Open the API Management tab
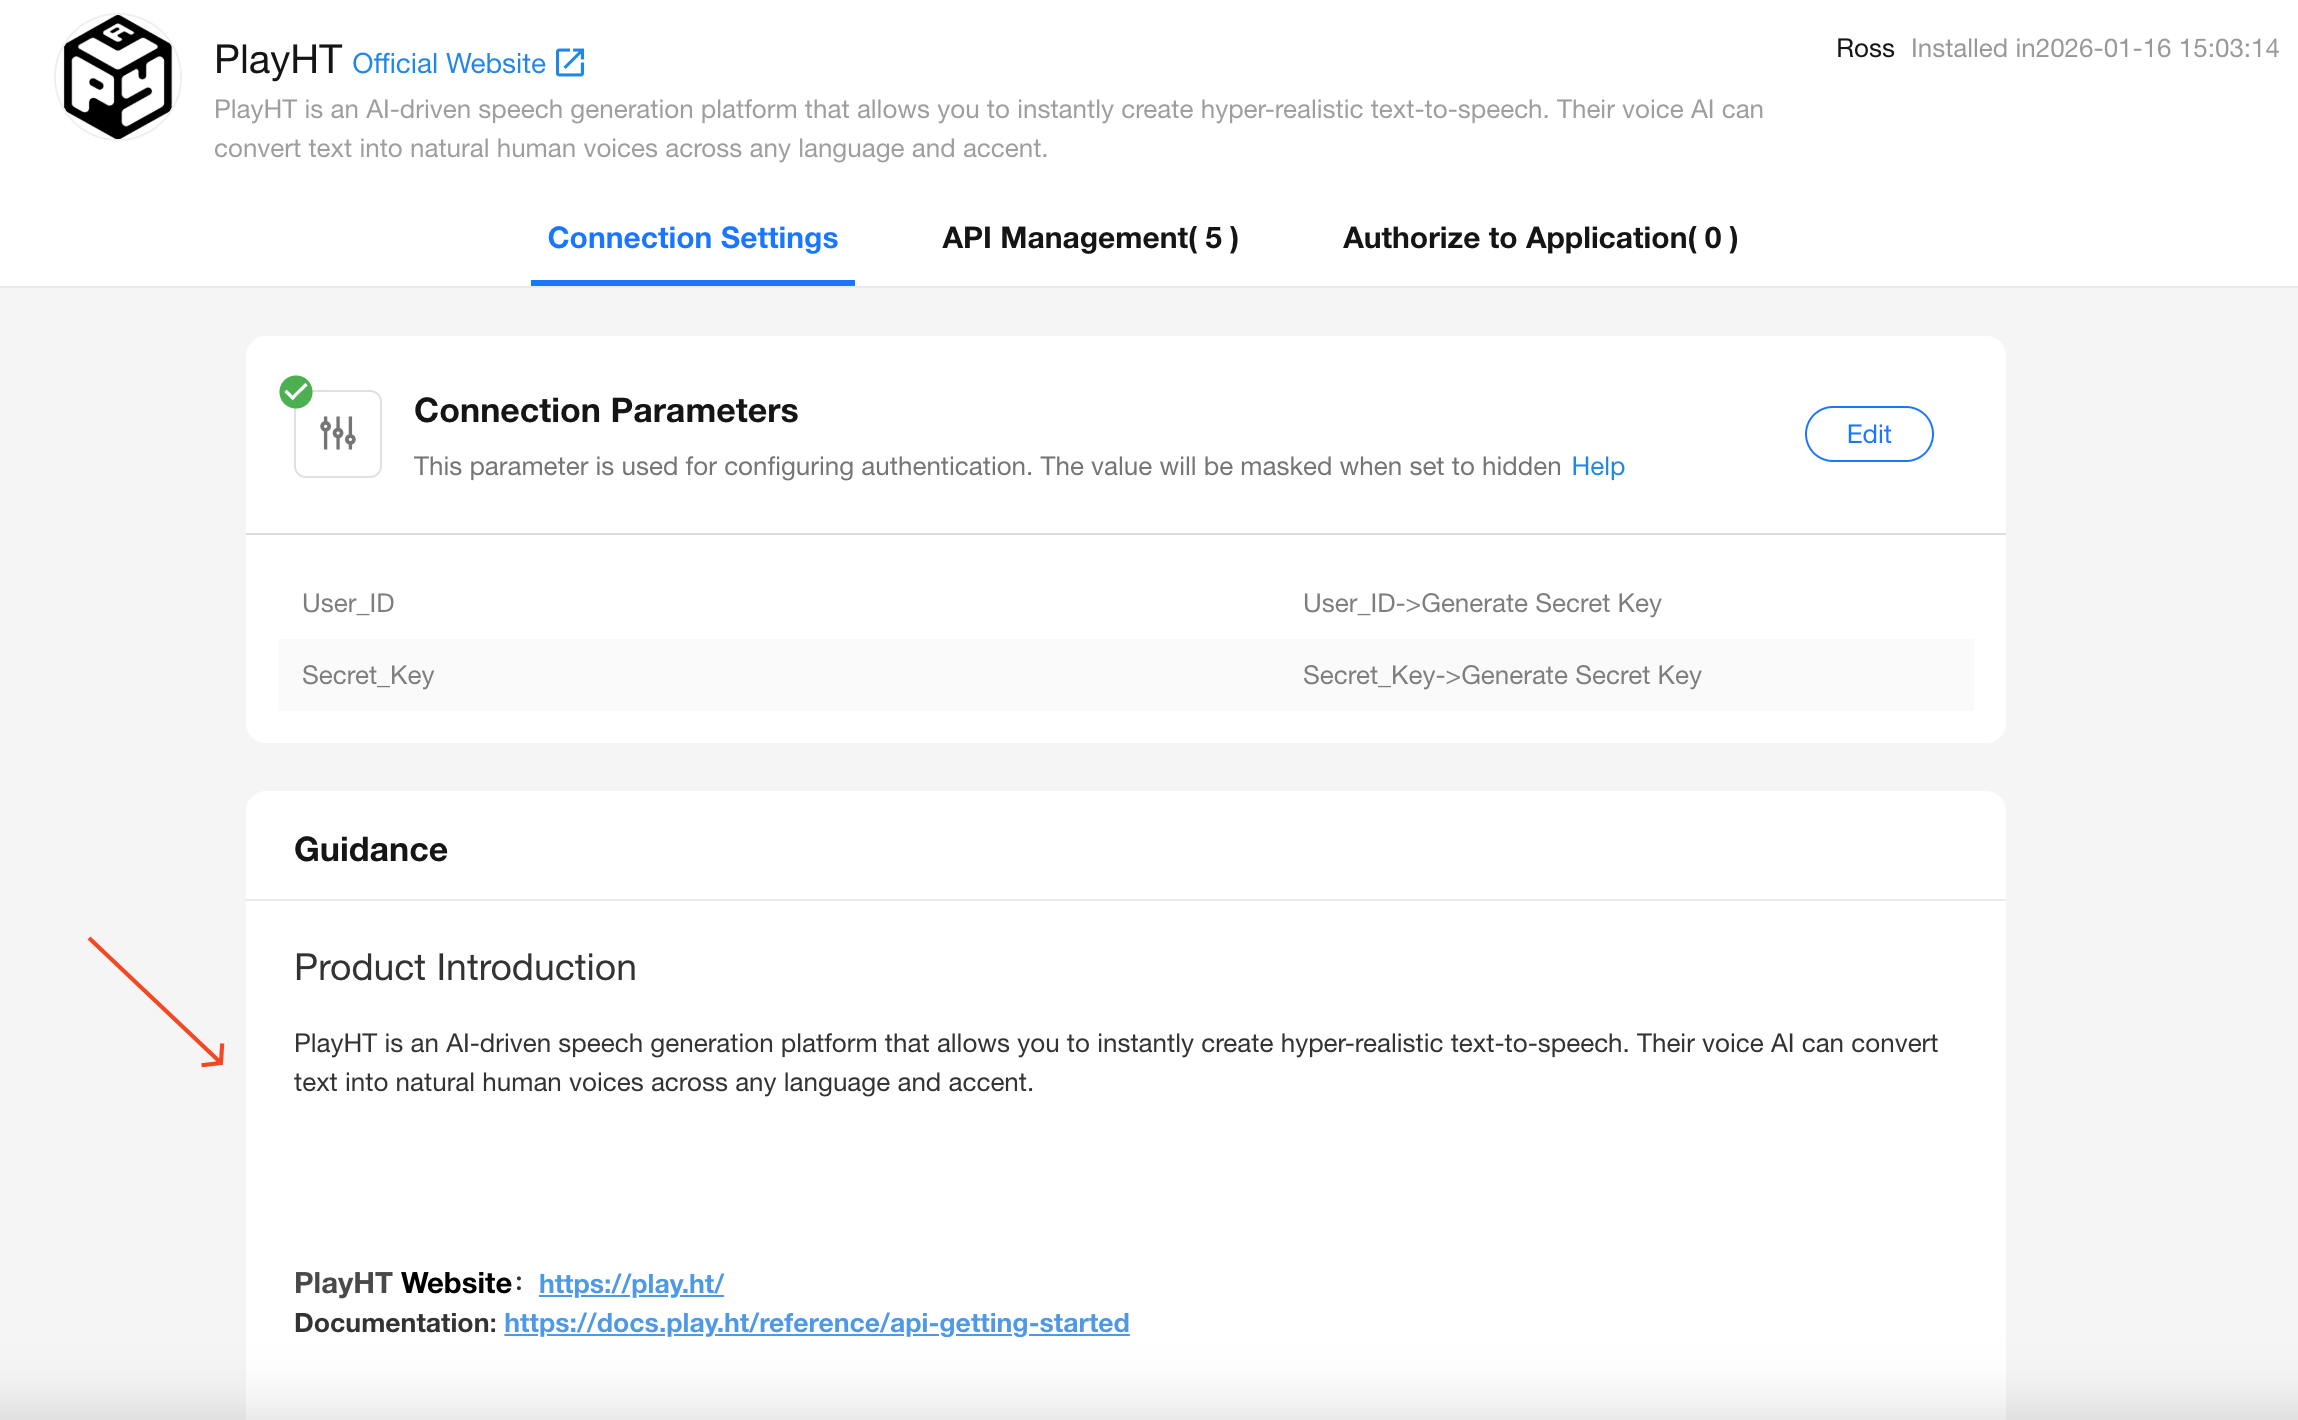Image resolution: width=2298 pixels, height=1420 pixels. coord(1090,238)
